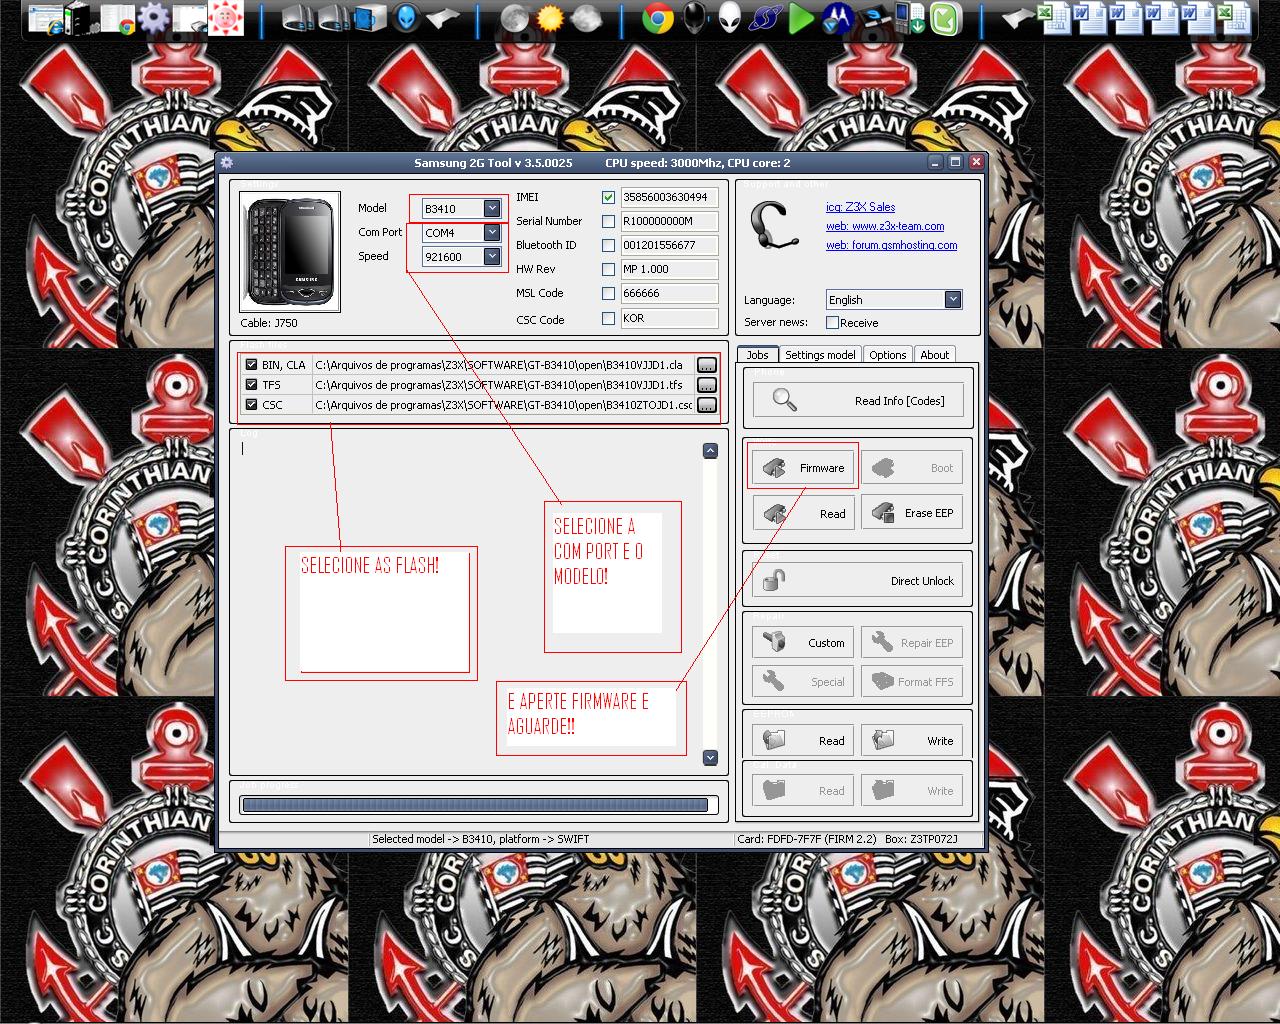Click the Erase EEP button

coord(912,513)
